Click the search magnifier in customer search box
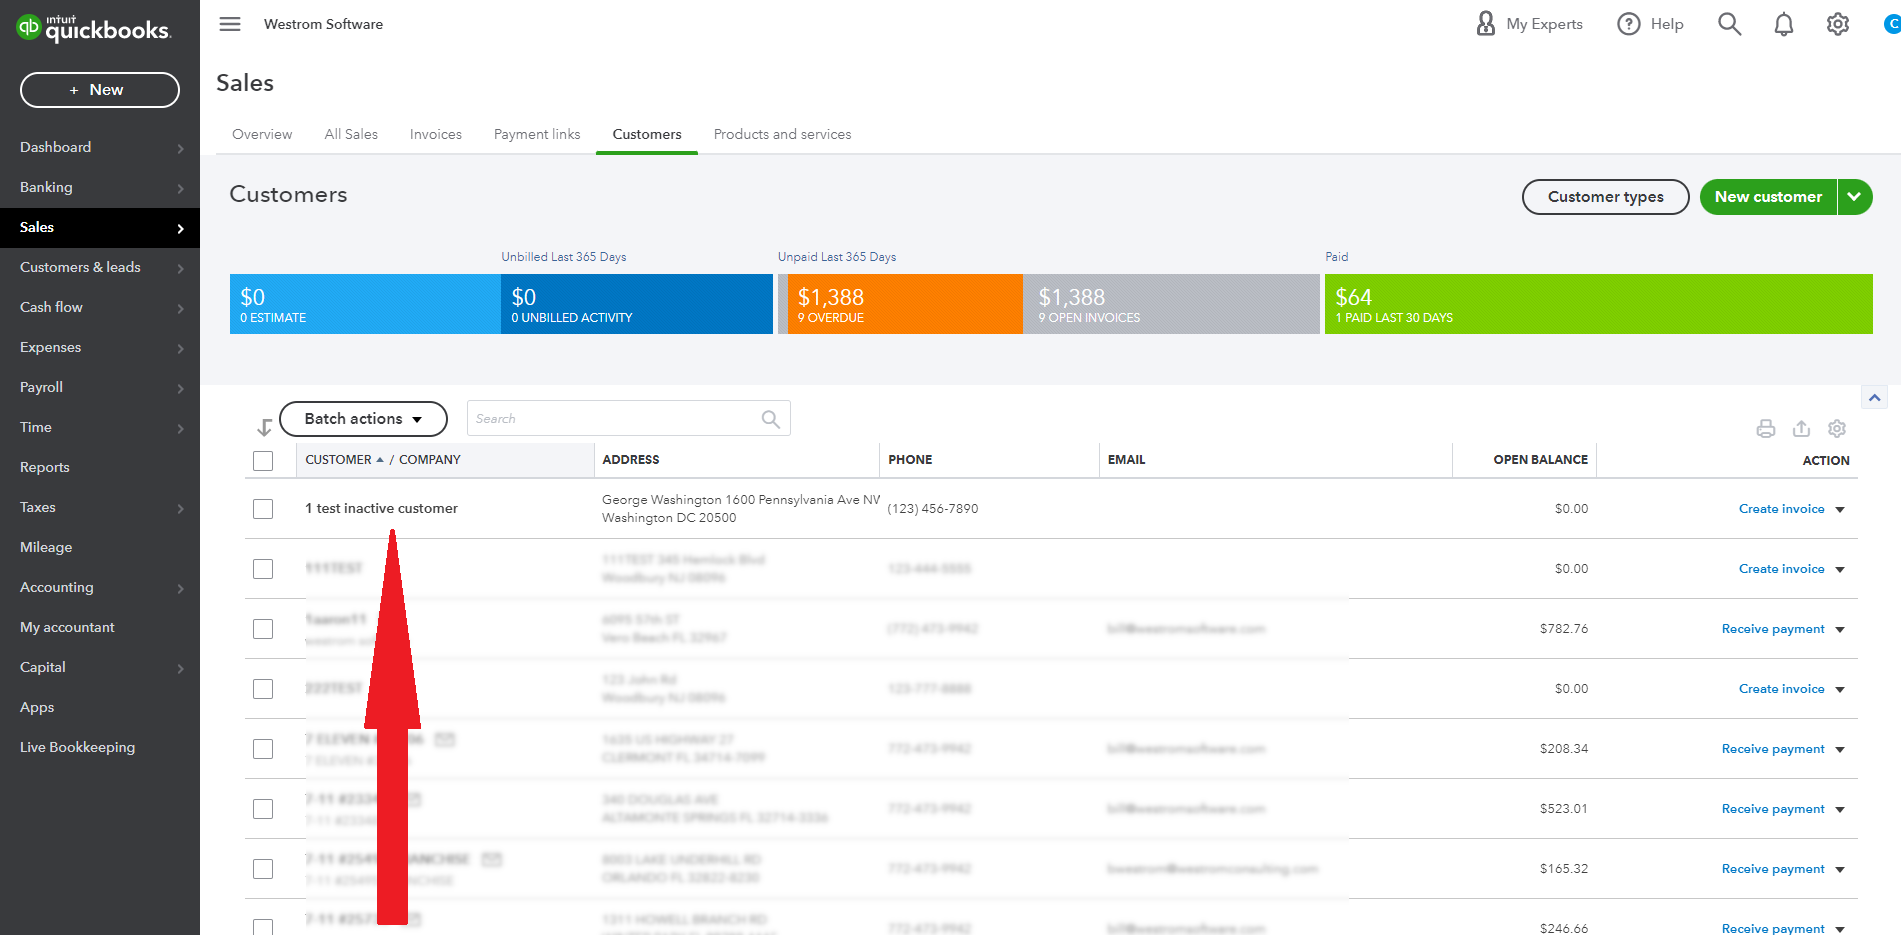 point(770,419)
